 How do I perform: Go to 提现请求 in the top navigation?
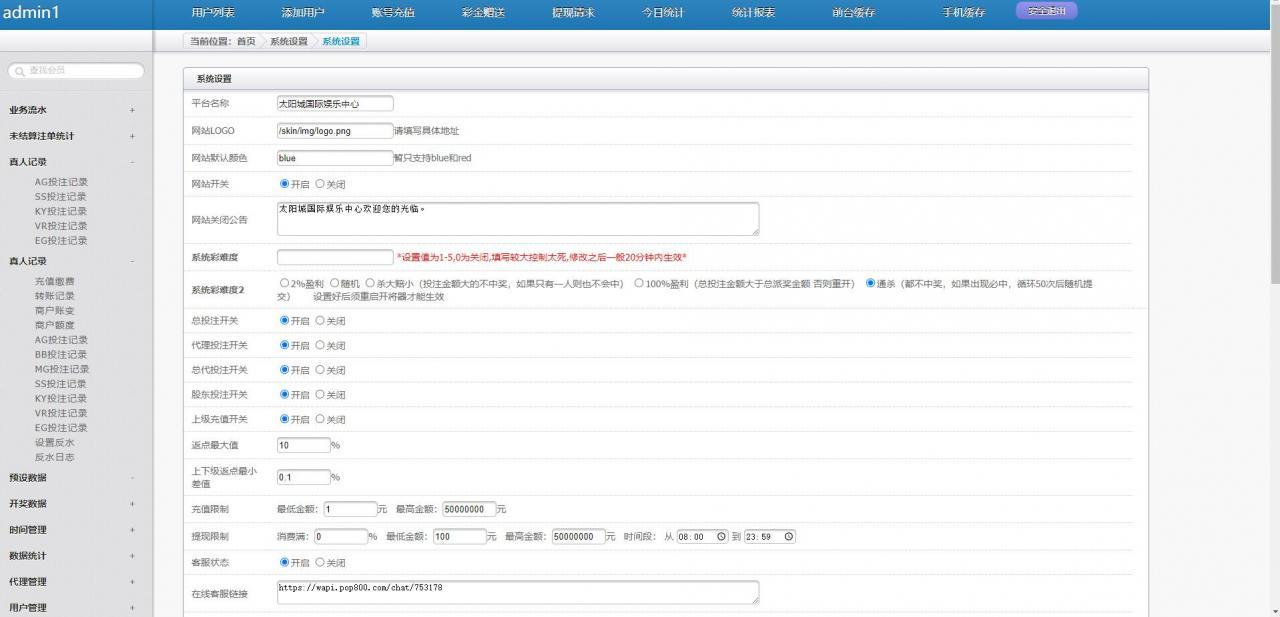pyautogui.click(x=573, y=13)
